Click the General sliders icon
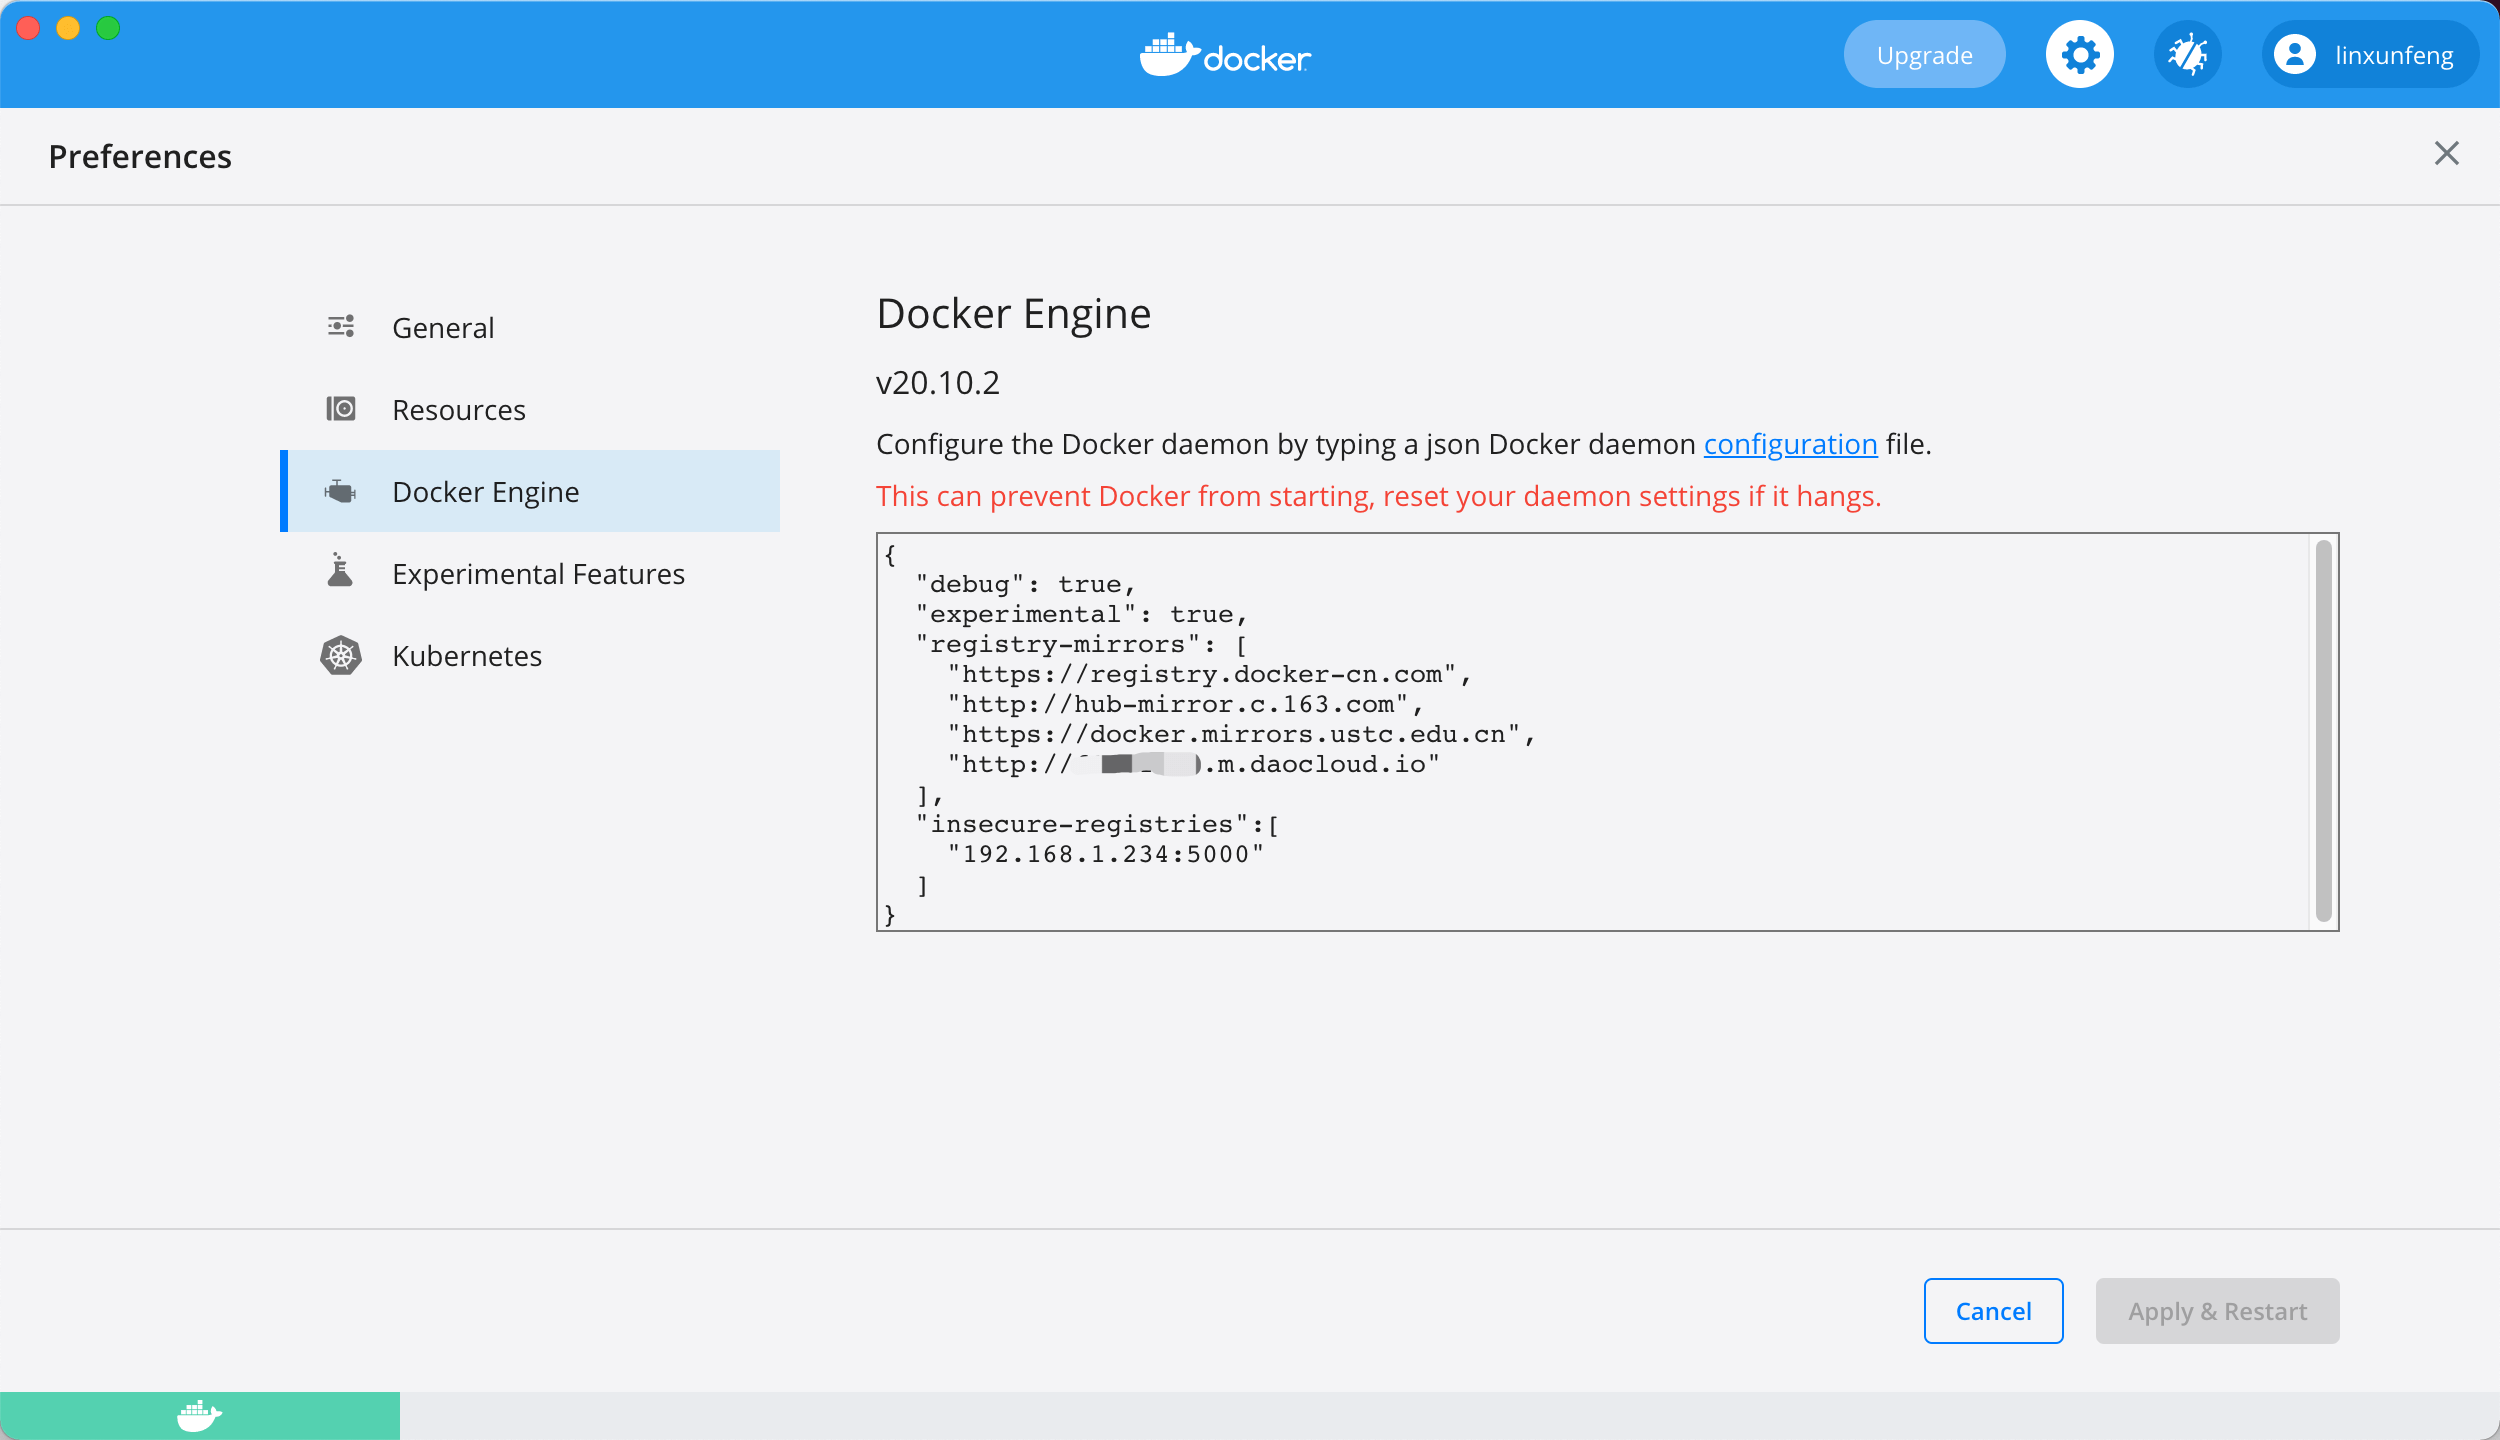This screenshot has height=1440, width=2500. (x=341, y=327)
